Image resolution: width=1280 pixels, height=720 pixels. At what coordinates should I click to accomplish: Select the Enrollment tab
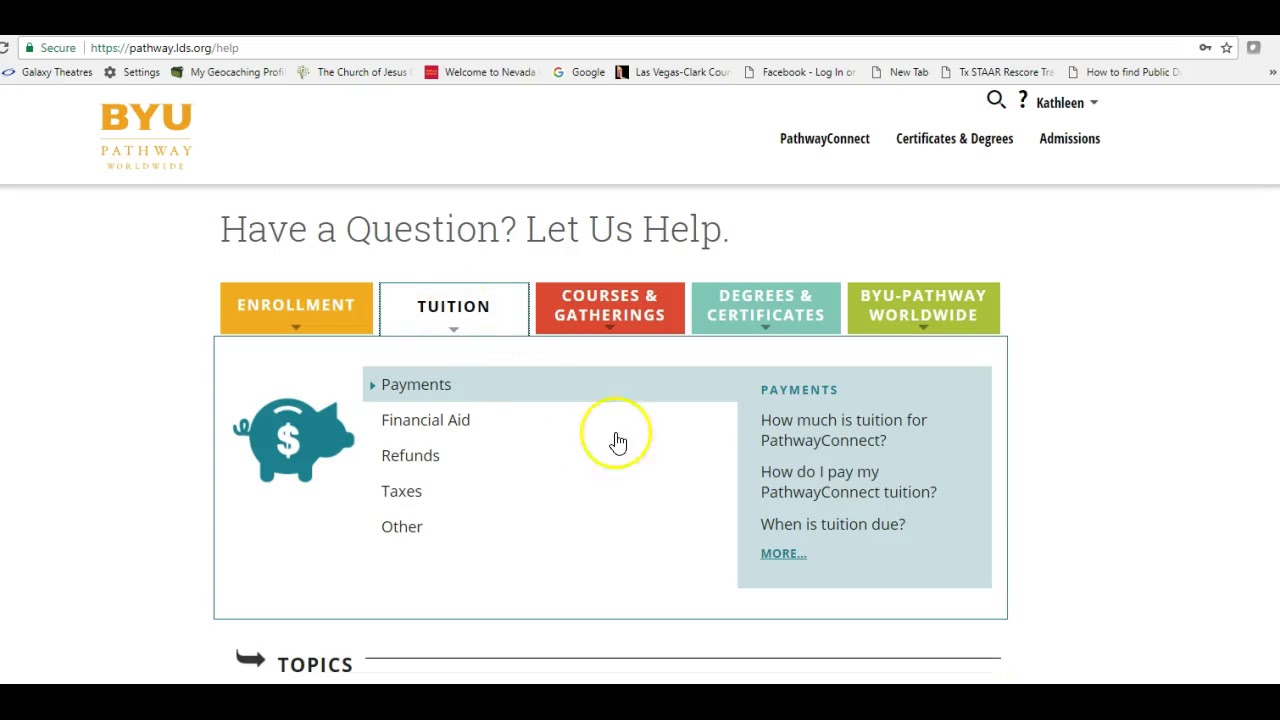click(296, 307)
